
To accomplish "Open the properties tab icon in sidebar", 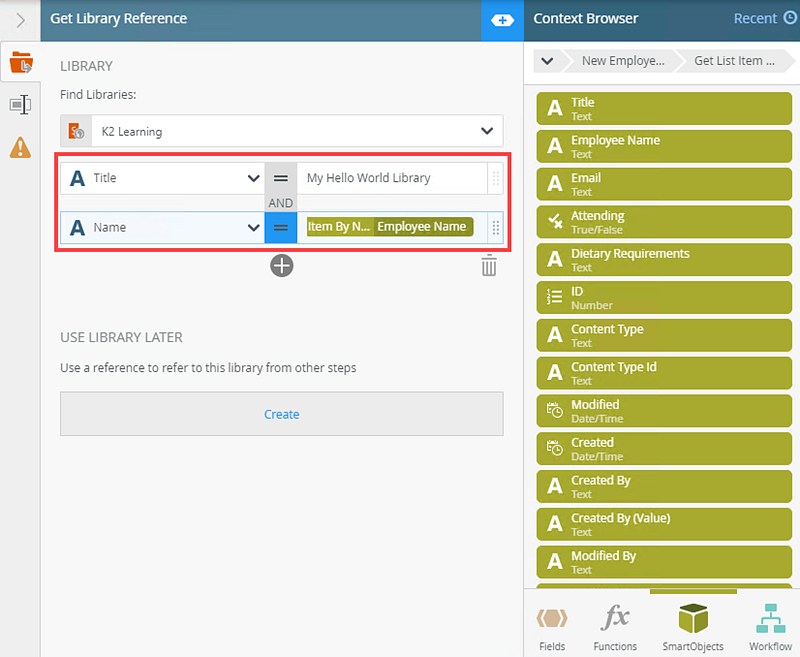I will tap(20, 105).
